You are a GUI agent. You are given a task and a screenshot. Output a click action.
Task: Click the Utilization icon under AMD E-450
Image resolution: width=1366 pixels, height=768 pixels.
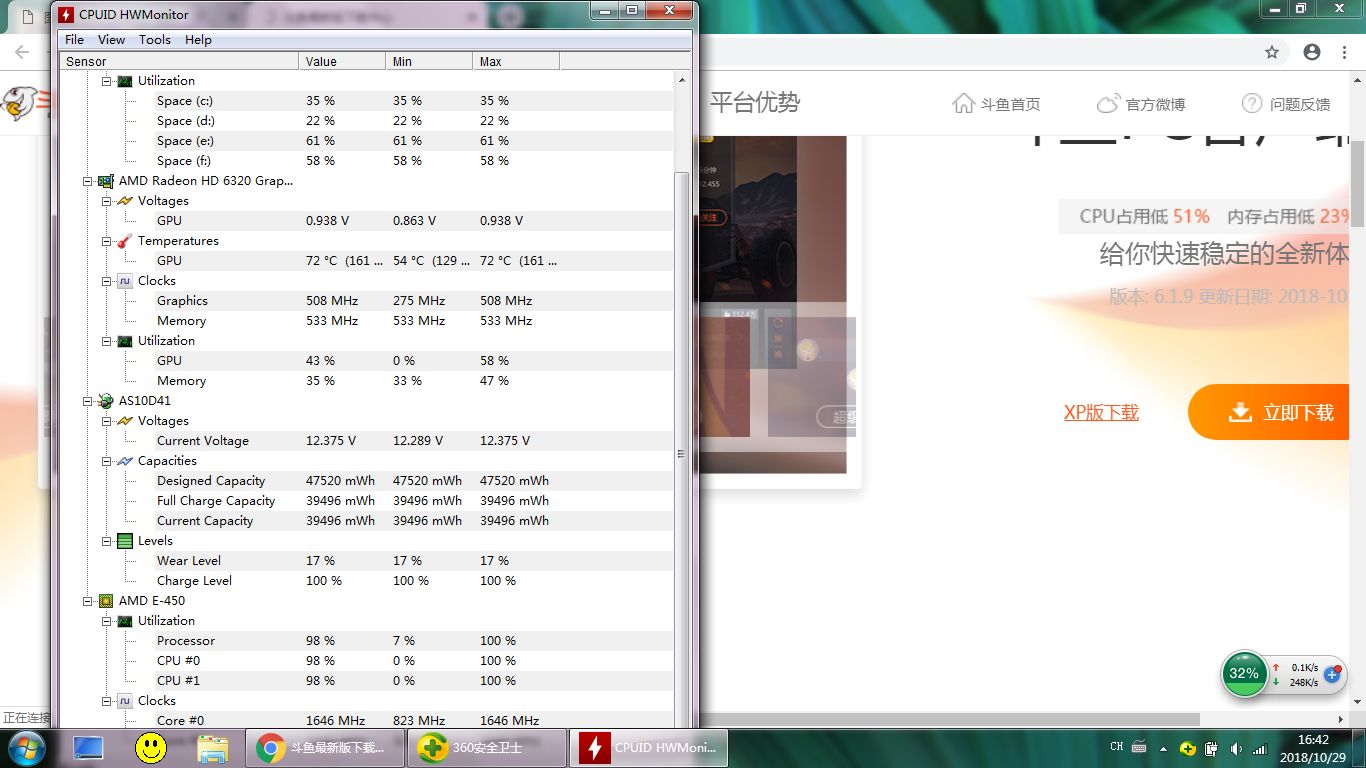[x=125, y=621]
